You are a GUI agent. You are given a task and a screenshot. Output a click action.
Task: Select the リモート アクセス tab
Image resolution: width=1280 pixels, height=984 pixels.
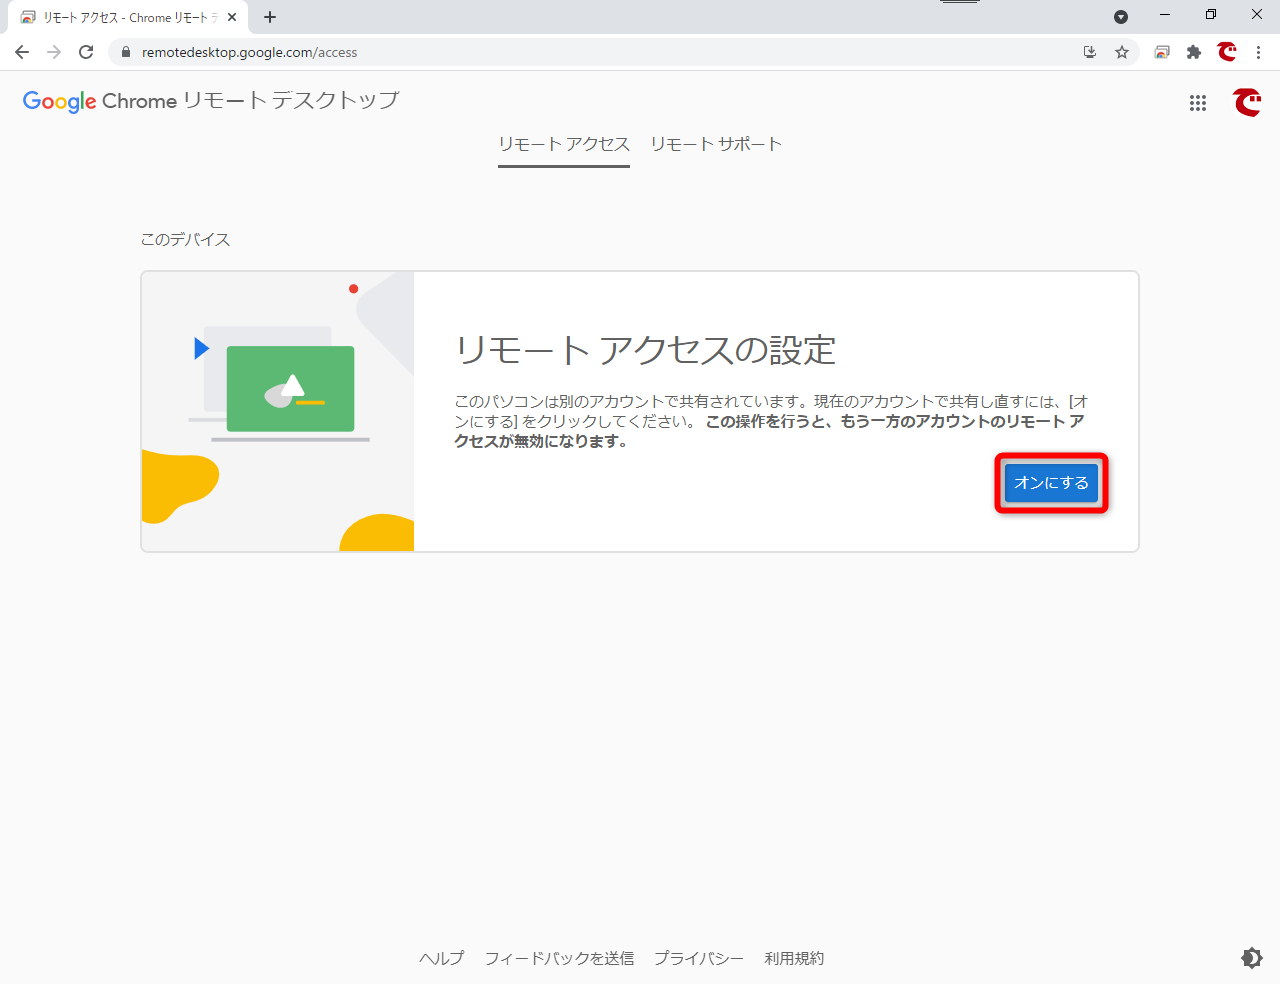pos(564,144)
